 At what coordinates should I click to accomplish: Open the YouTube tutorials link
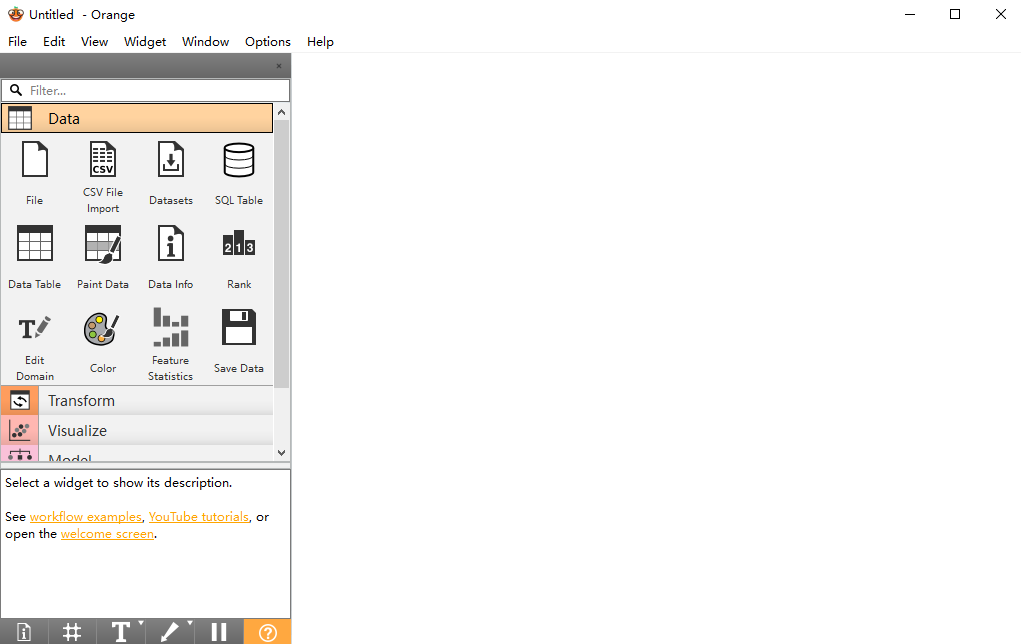[199, 516]
